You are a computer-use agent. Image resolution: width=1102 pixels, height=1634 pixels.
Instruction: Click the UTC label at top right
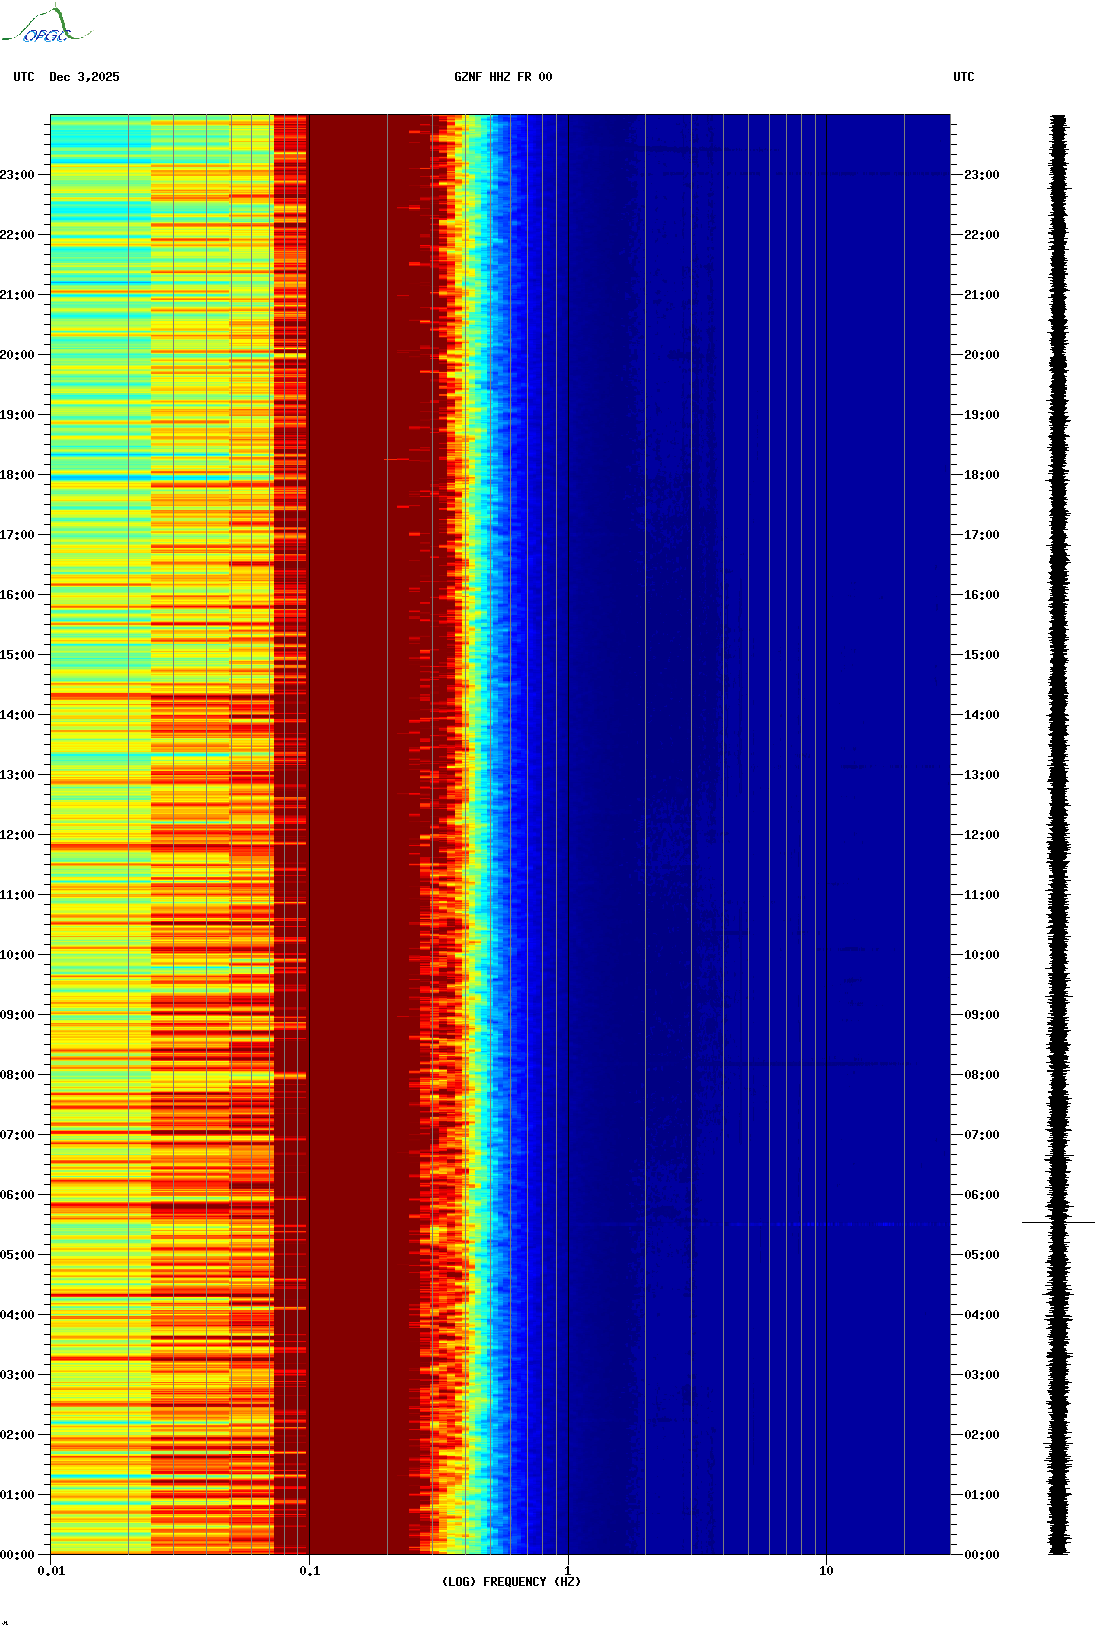pyautogui.click(x=963, y=77)
